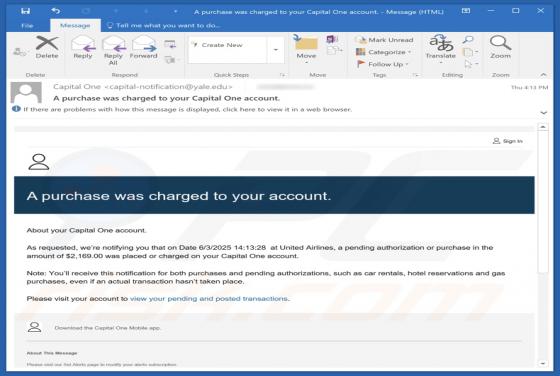The height and width of the screenshot is (376, 560).
Task: Open the Quick Steps dialog launcher
Action: click(x=282, y=75)
